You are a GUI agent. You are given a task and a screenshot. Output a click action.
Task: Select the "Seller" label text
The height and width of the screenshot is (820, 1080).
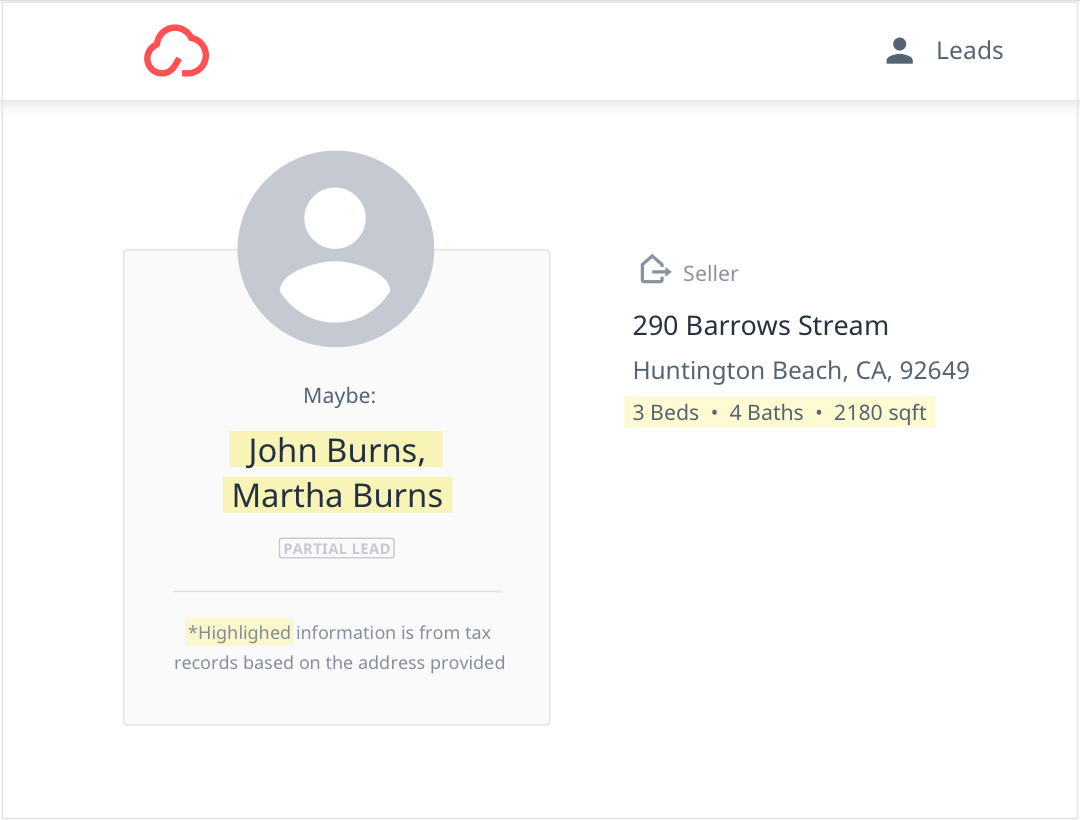tap(710, 273)
